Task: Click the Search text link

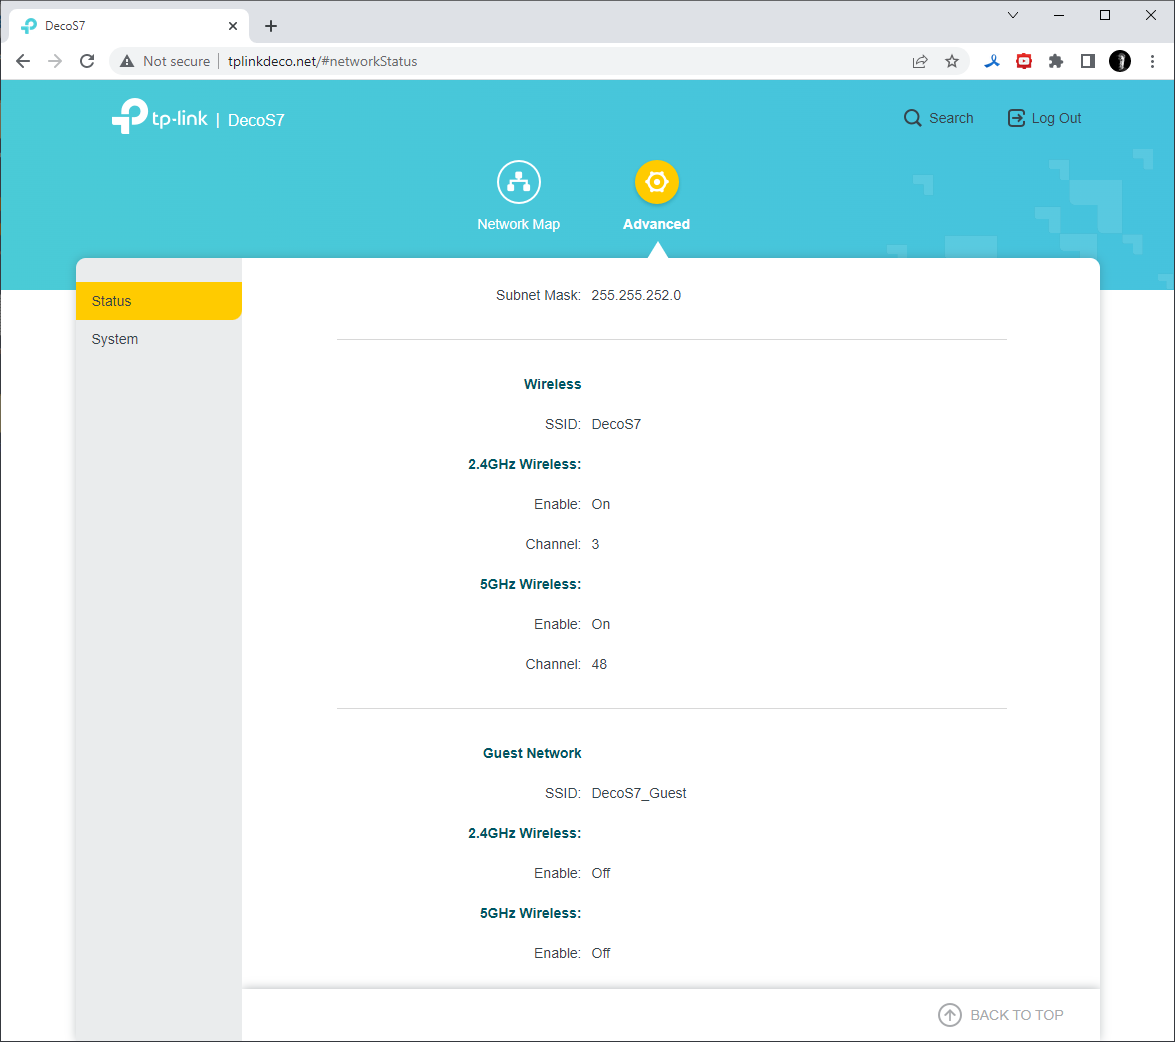Action: tap(951, 118)
